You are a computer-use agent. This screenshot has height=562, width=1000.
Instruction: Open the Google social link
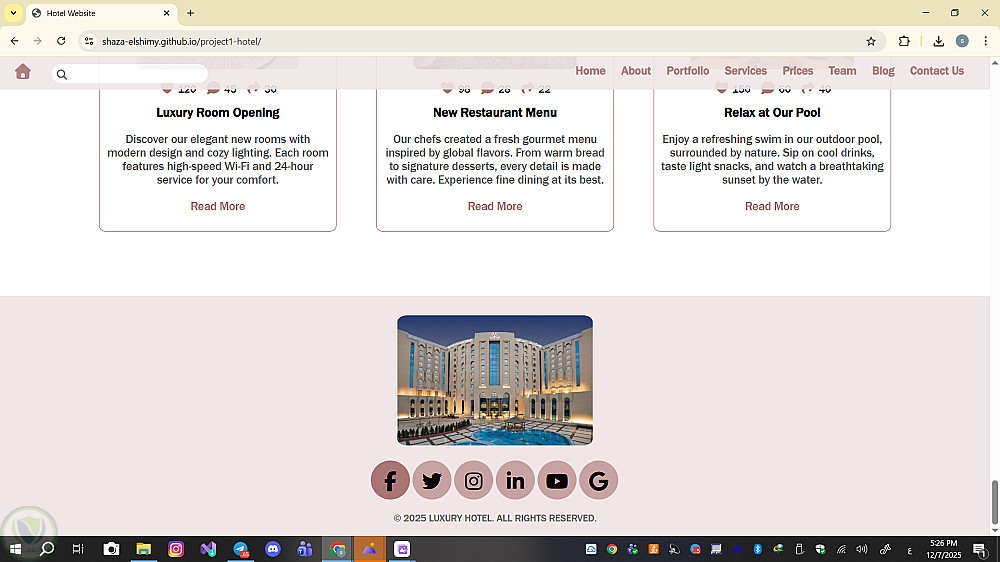[x=598, y=480]
